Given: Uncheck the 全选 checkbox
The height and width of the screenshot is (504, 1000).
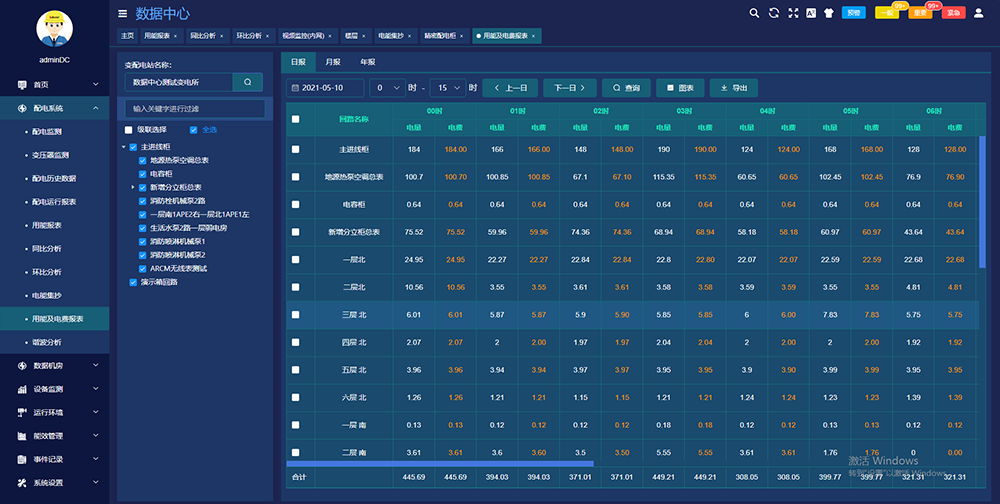Looking at the screenshot, I should 194,129.
